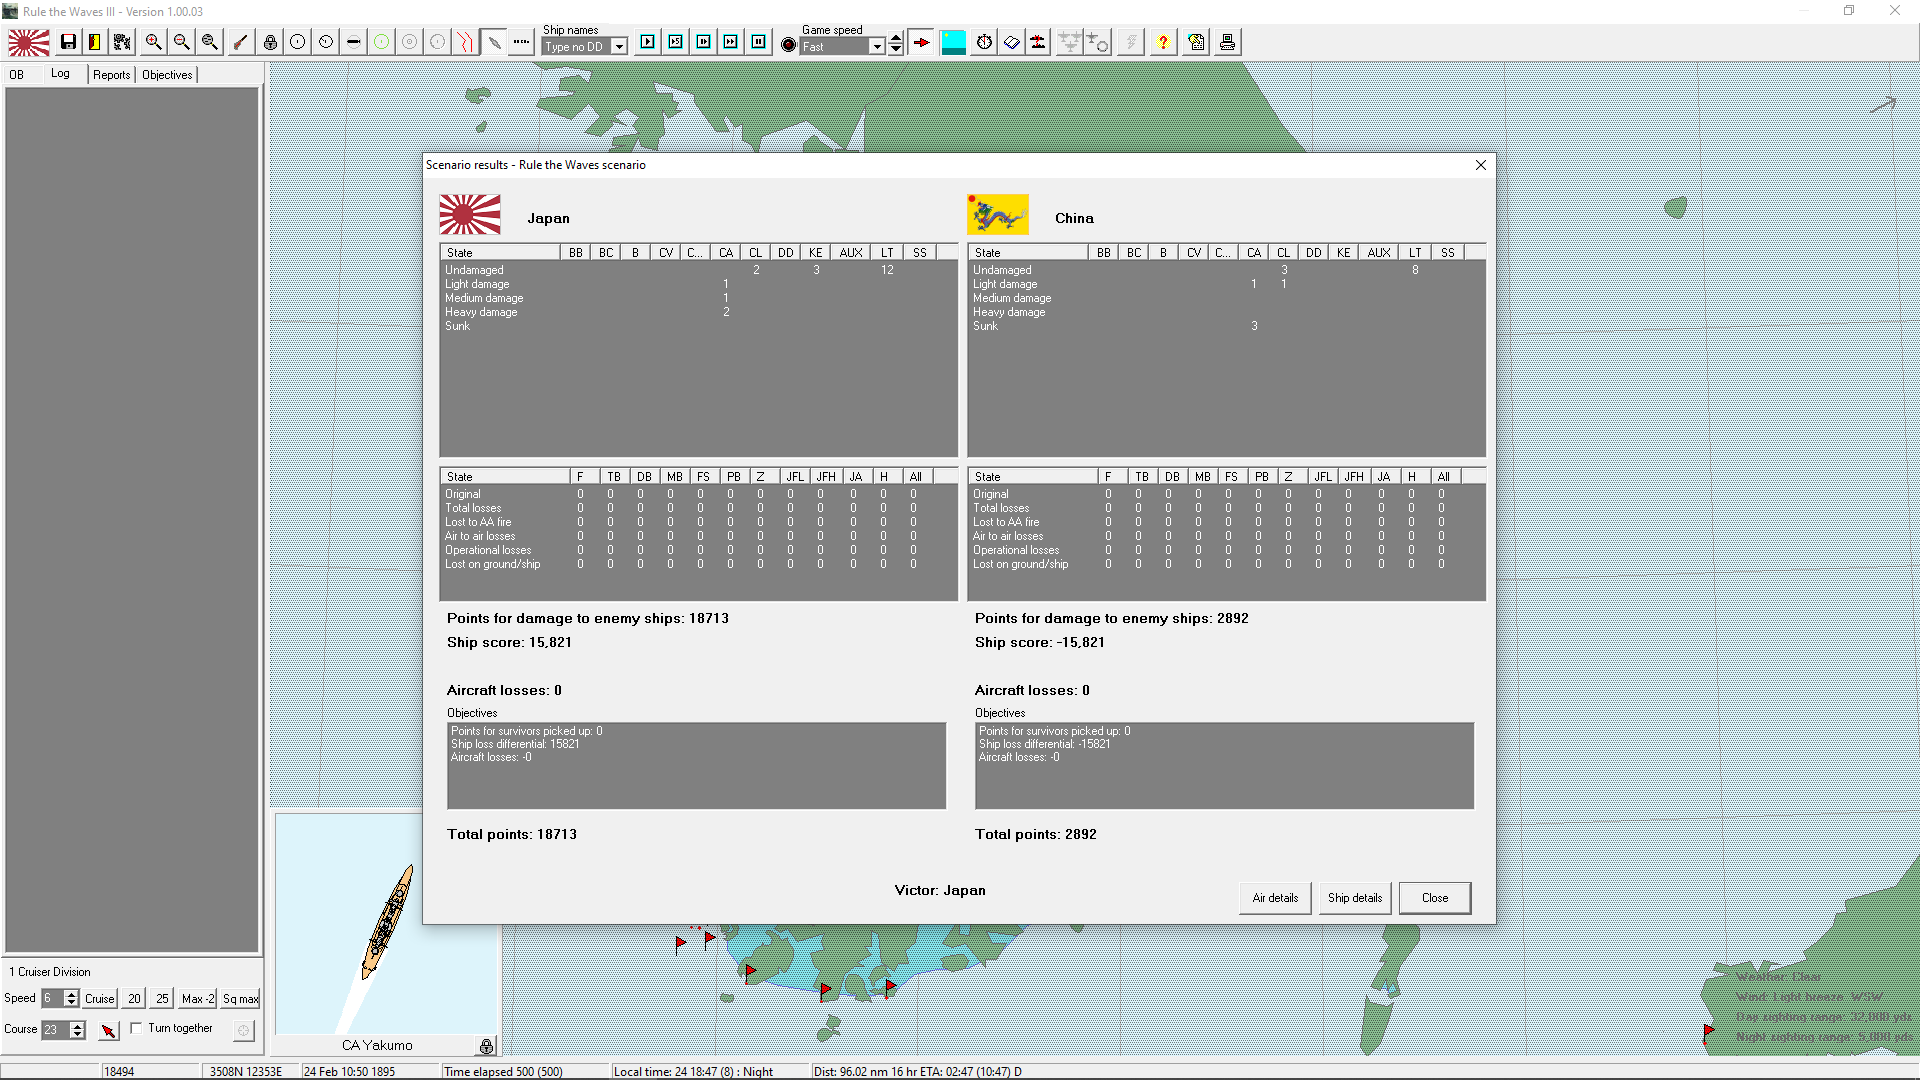Set speed to 20 knots button
This screenshot has height=1080, width=1920.
pos(134,999)
